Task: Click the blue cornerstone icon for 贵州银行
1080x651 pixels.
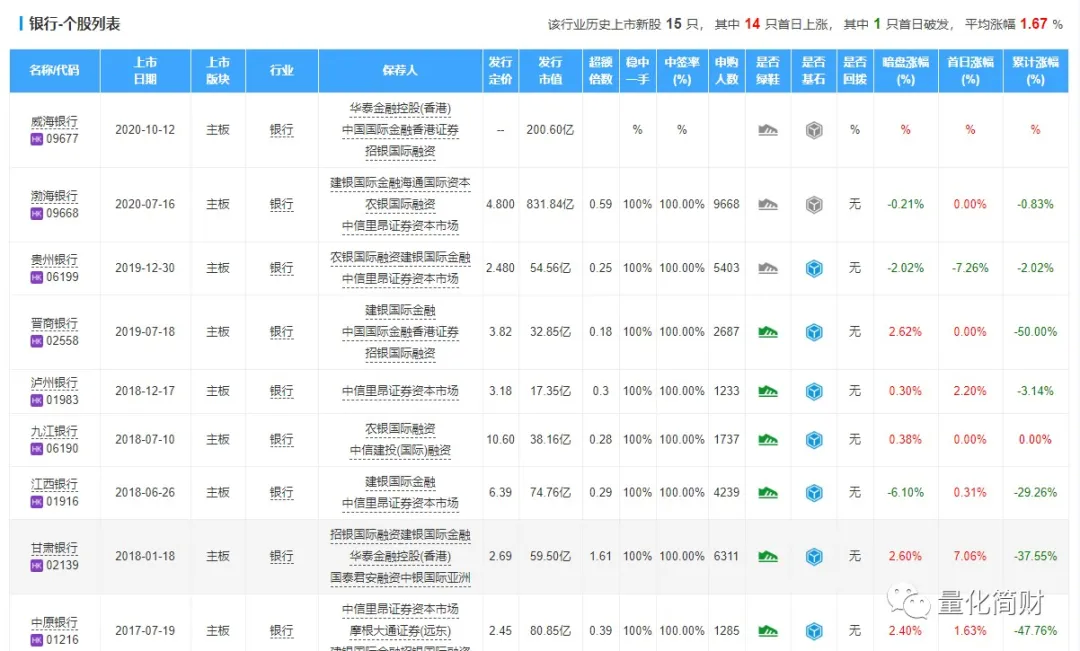Action: pyautogui.click(x=814, y=268)
